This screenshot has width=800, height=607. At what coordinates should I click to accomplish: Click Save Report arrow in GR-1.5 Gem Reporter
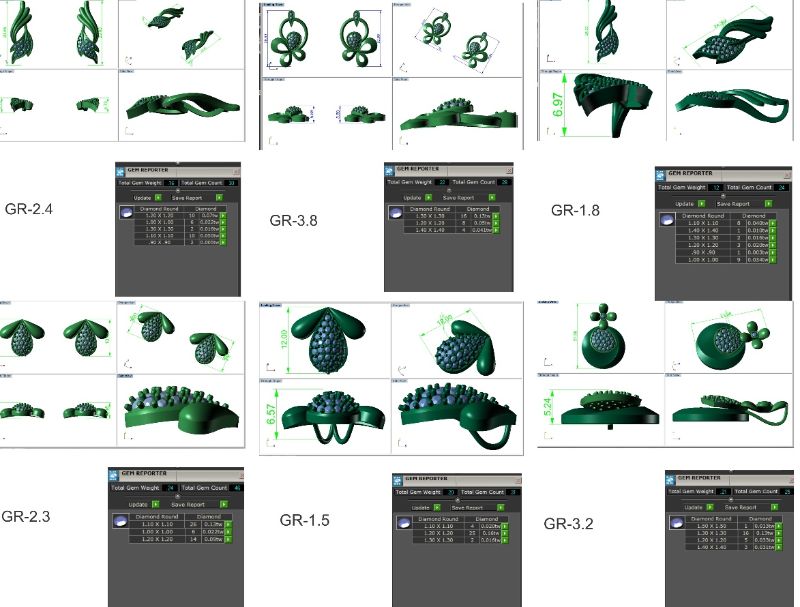(x=501, y=508)
